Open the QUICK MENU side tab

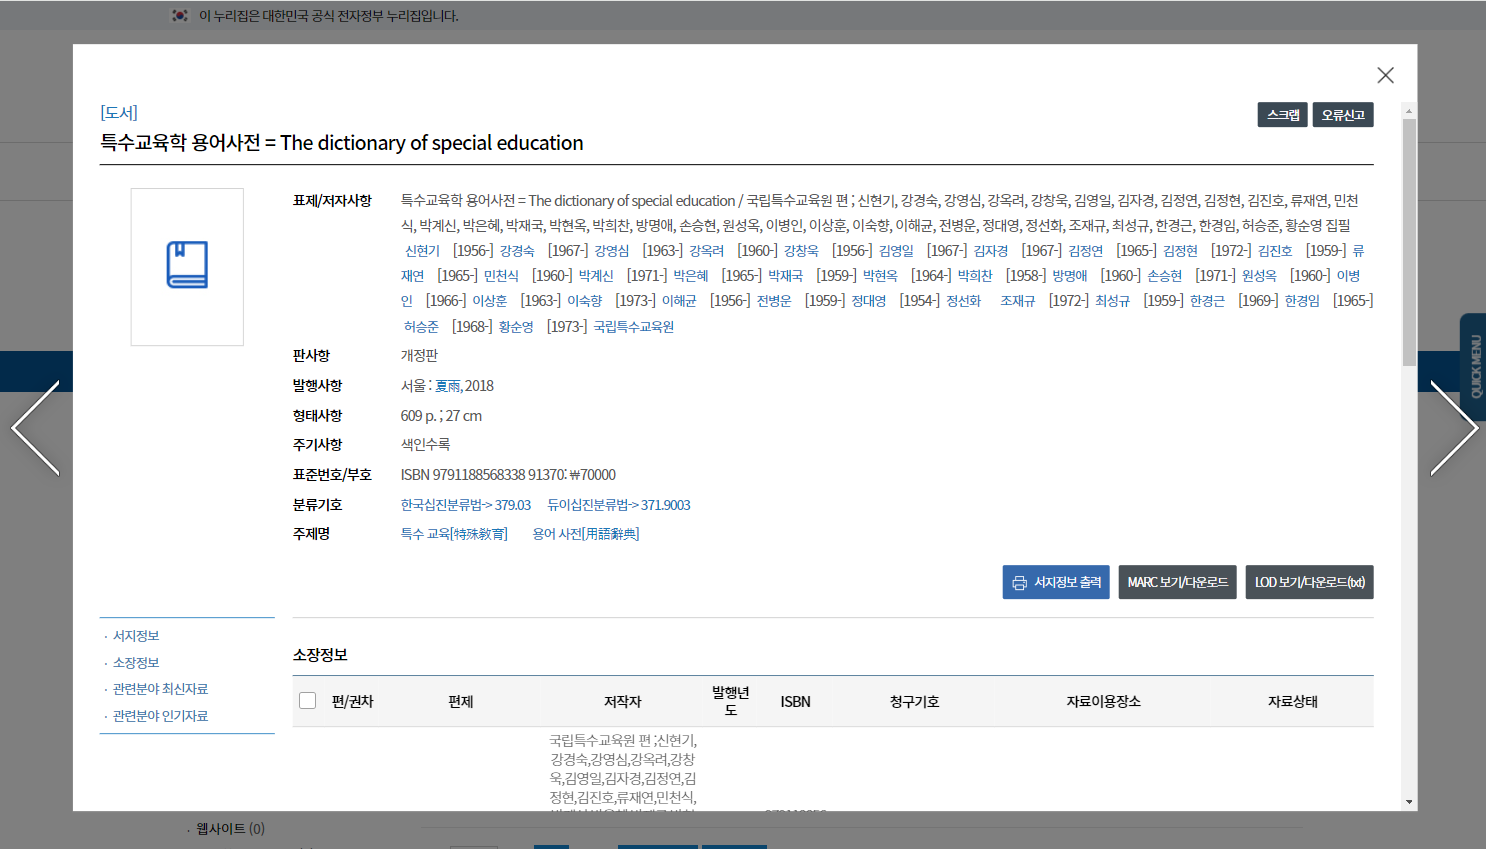coord(1474,366)
